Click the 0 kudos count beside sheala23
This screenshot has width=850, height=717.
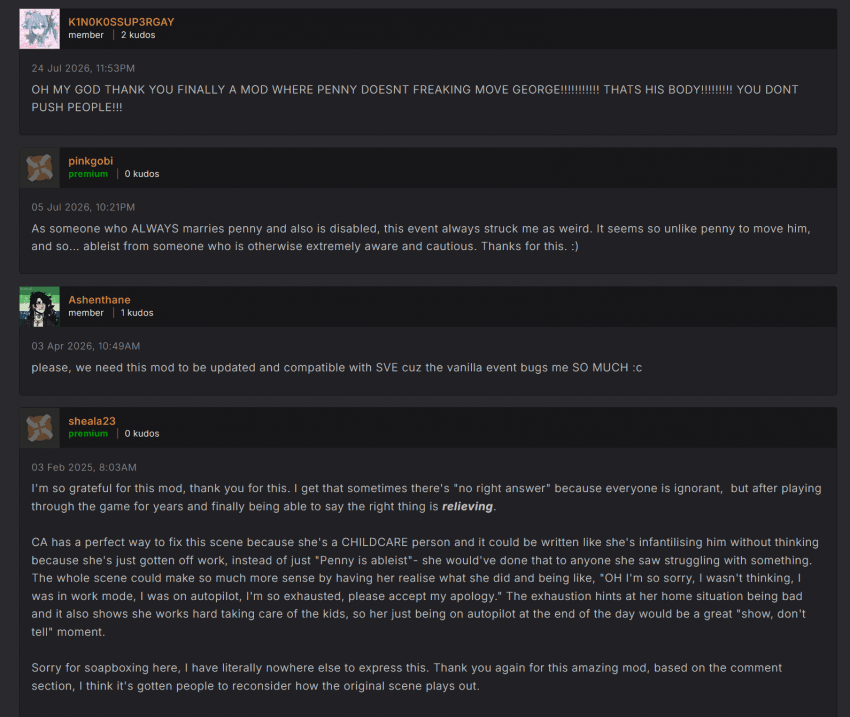point(141,434)
